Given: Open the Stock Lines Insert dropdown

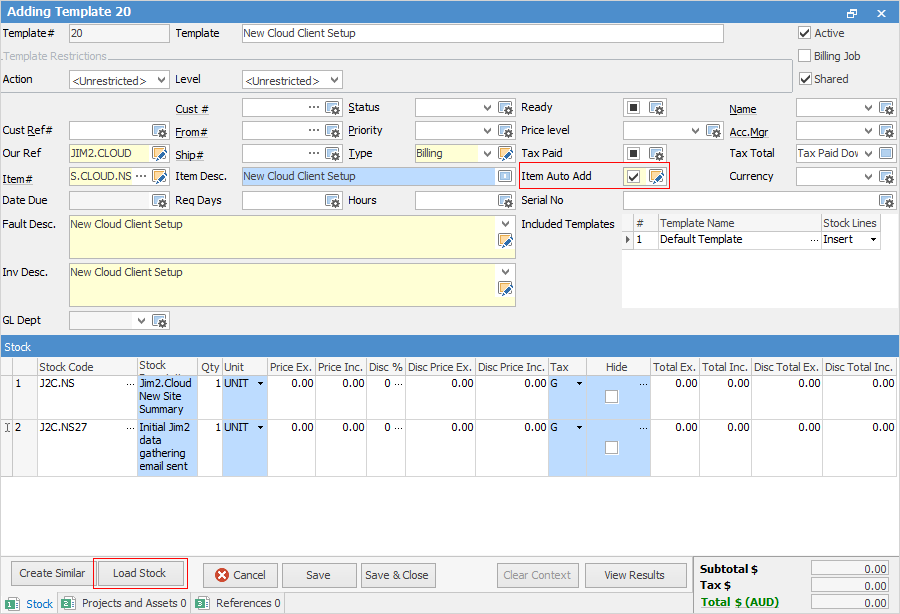Looking at the screenshot, I should point(873,240).
